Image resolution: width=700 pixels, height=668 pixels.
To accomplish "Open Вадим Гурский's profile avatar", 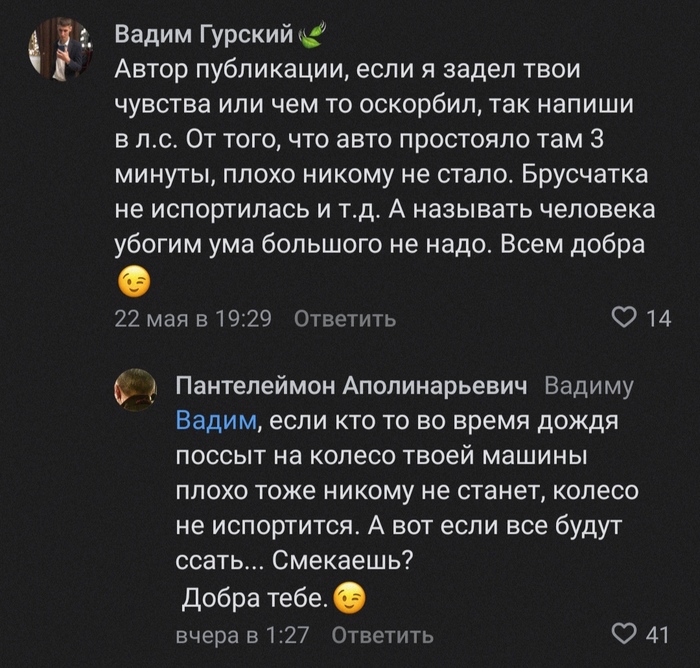I will coord(60,49).
